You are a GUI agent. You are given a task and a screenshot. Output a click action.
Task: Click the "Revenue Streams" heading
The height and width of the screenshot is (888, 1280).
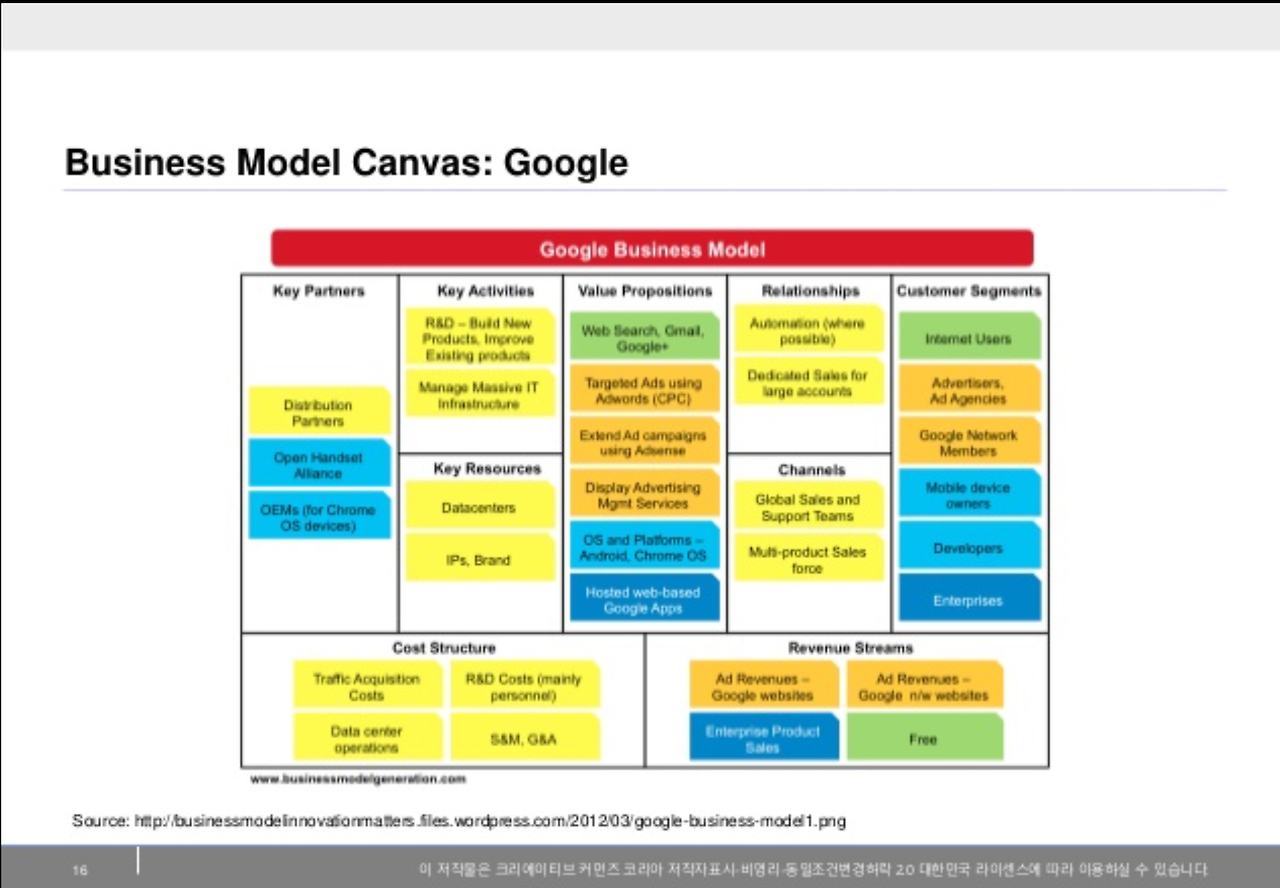[x=850, y=648]
